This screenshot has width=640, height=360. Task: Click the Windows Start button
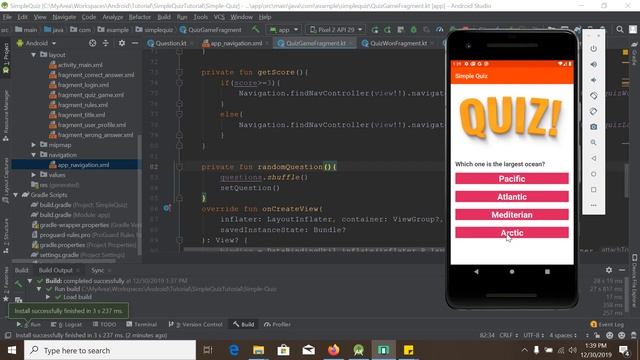(12, 350)
